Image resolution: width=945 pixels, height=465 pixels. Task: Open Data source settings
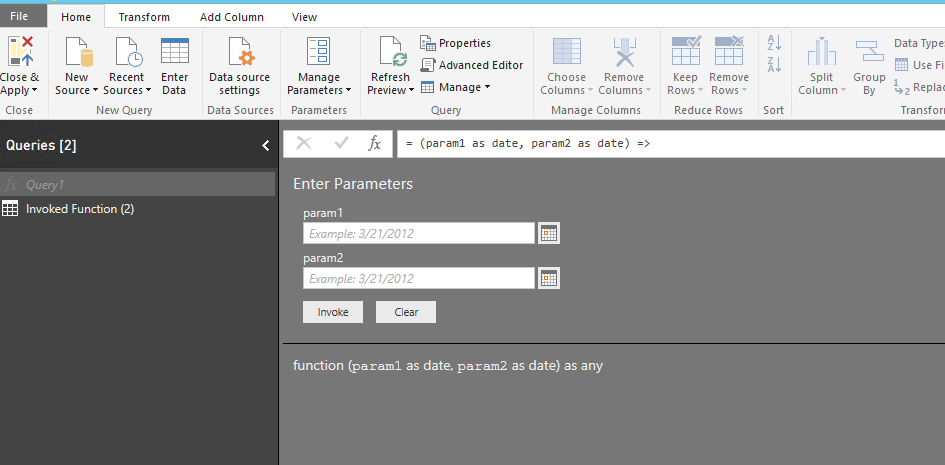point(239,66)
